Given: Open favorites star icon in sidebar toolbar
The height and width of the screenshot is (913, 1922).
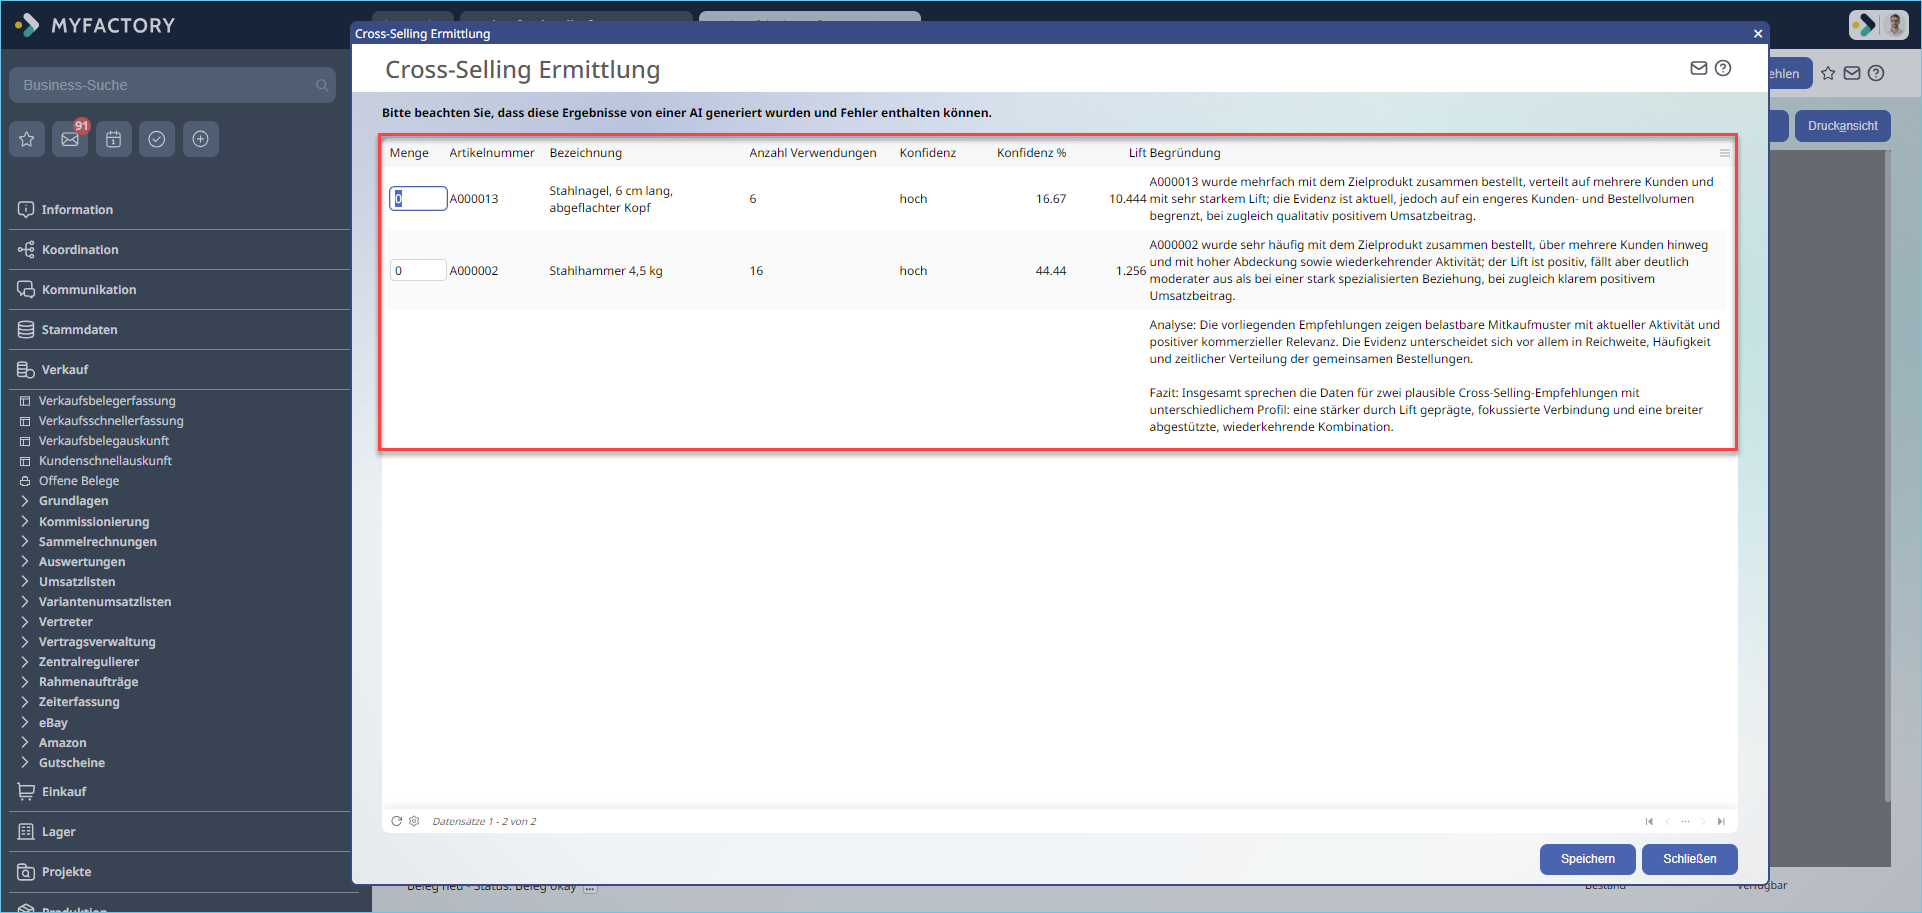Looking at the screenshot, I should 27,139.
